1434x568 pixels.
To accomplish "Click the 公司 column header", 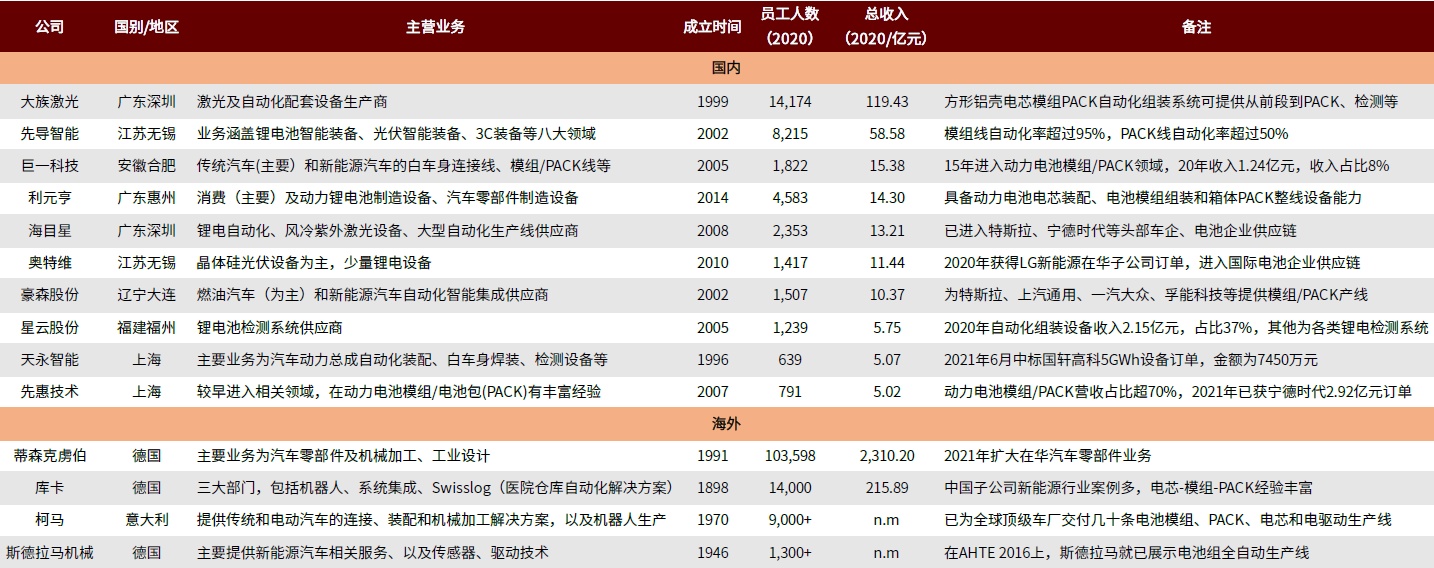I will pos(49,27).
